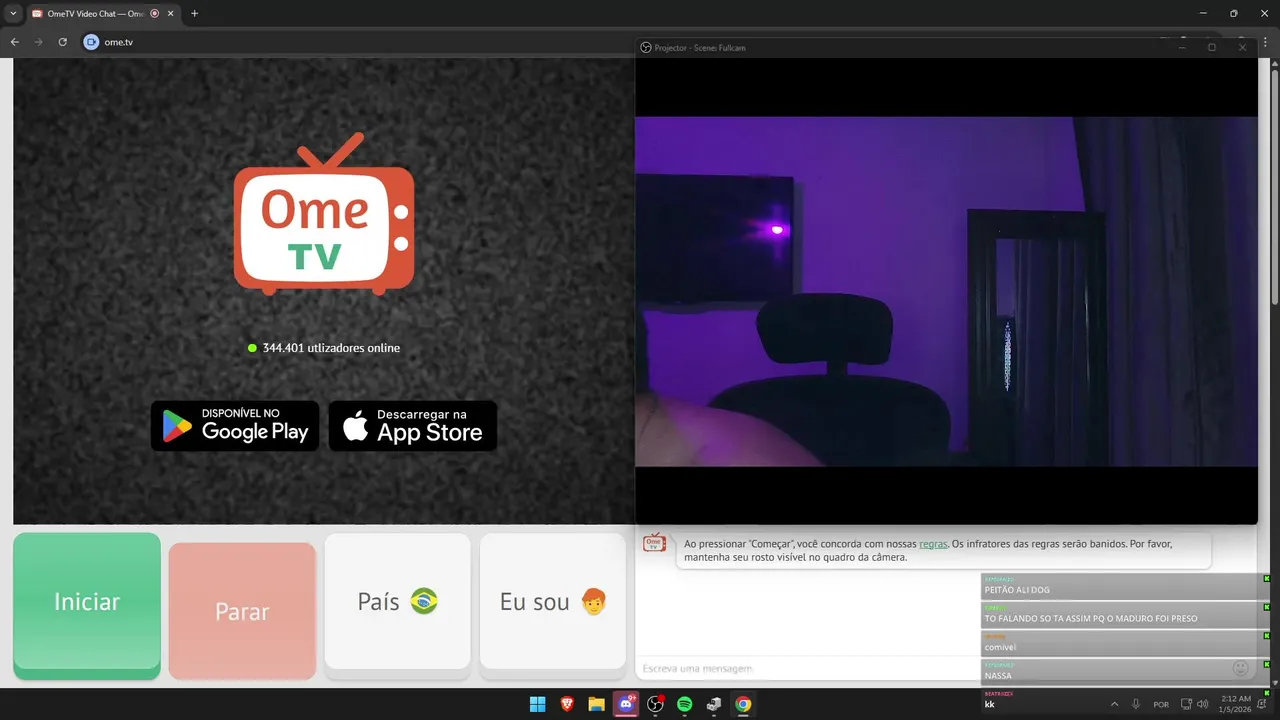
Task: Close the Projector Scene window
Action: [x=1243, y=47]
